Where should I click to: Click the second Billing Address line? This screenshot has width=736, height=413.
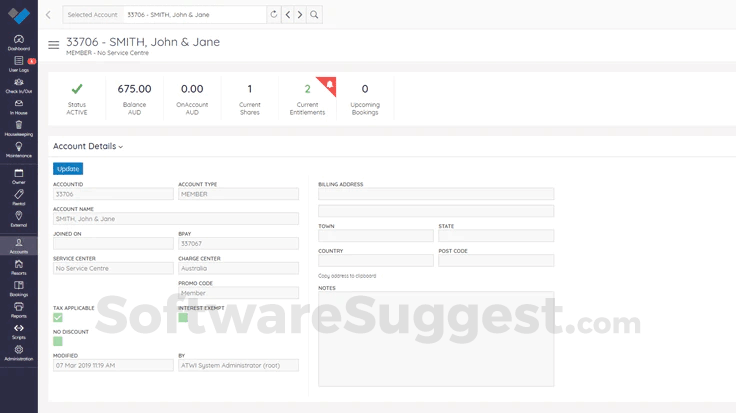pos(436,211)
